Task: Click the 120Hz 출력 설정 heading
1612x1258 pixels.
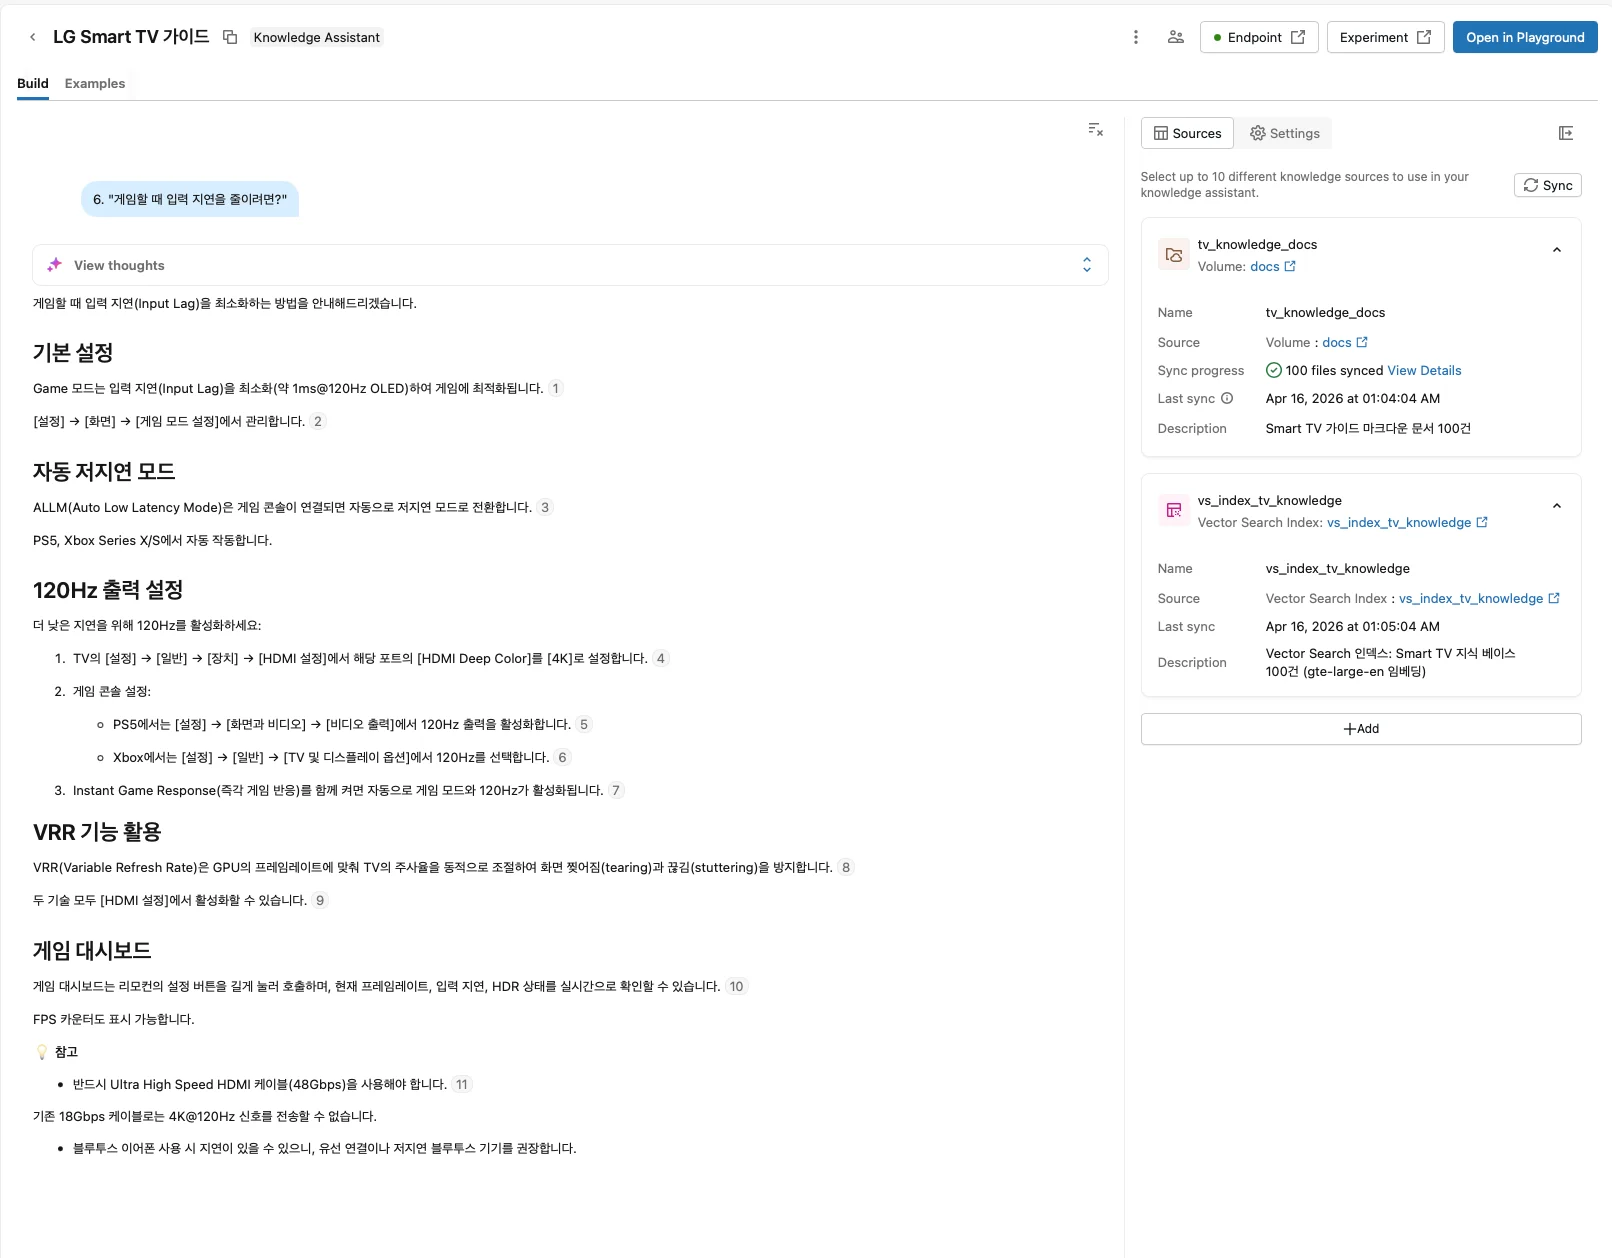Action: pyautogui.click(x=108, y=590)
